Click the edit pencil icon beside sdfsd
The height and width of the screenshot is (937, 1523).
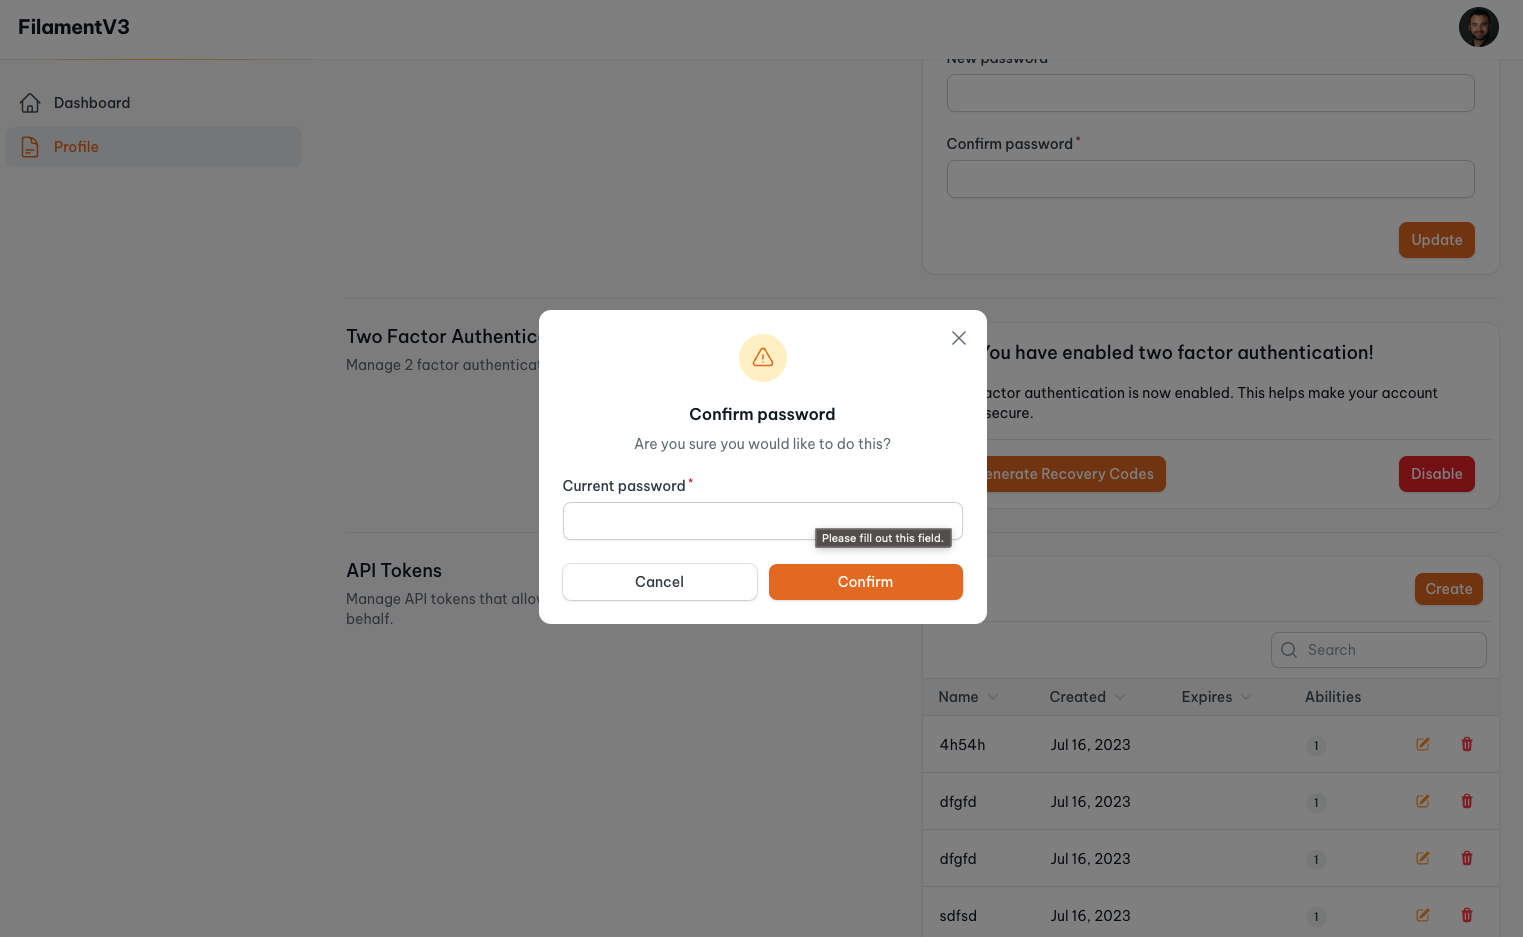1422,915
